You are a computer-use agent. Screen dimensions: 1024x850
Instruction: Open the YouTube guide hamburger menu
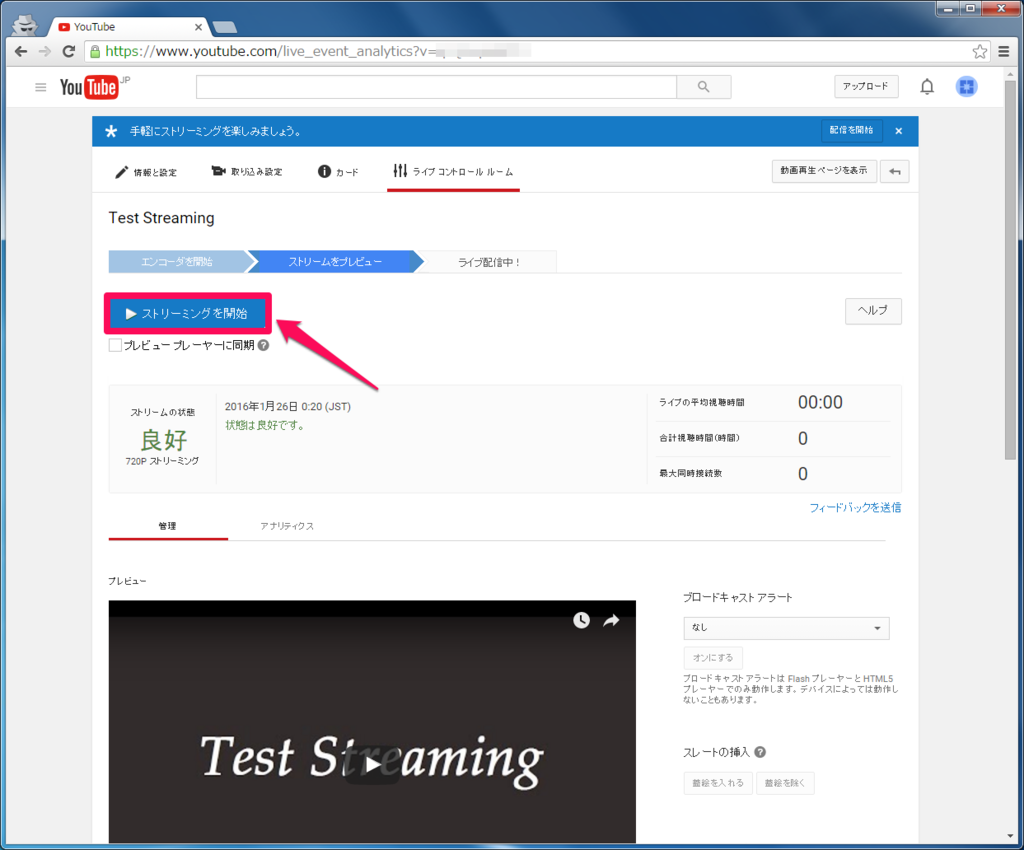click(x=40, y=87)
